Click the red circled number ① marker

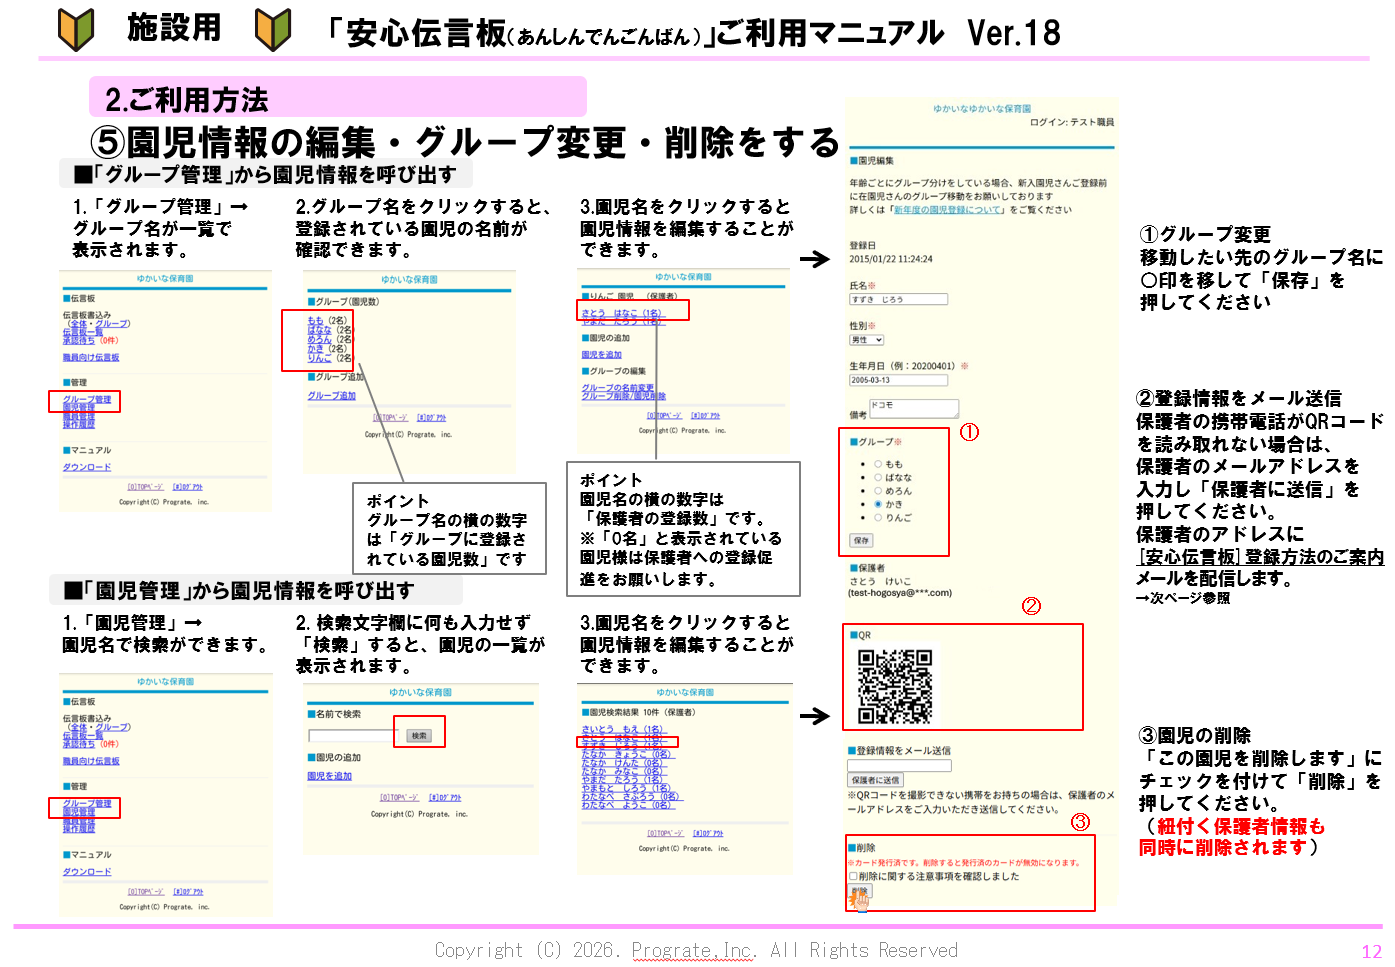(969, 432)
